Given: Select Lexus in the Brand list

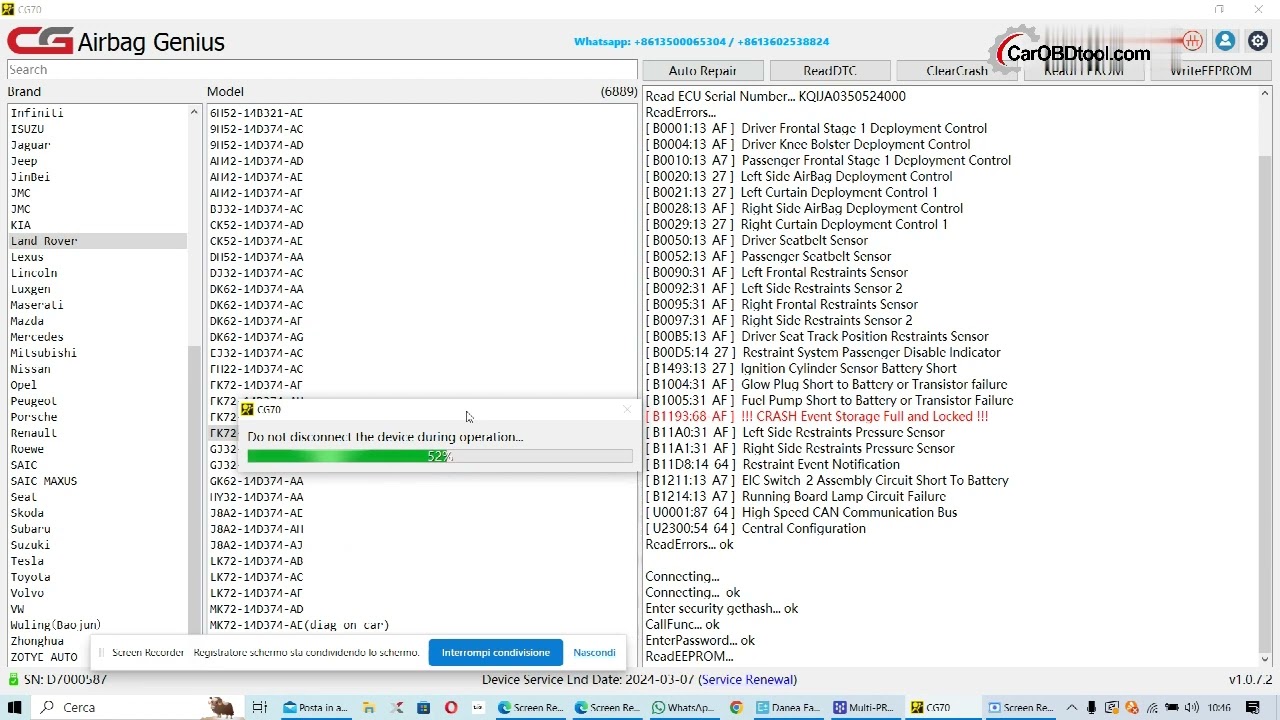Looking at the screenshot, I should [97, 257].
